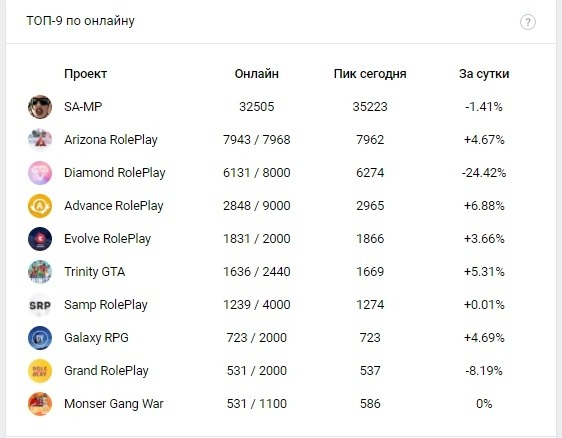
Task: Click the Trinity GTA project name
Action: click(x=95, y=272)
